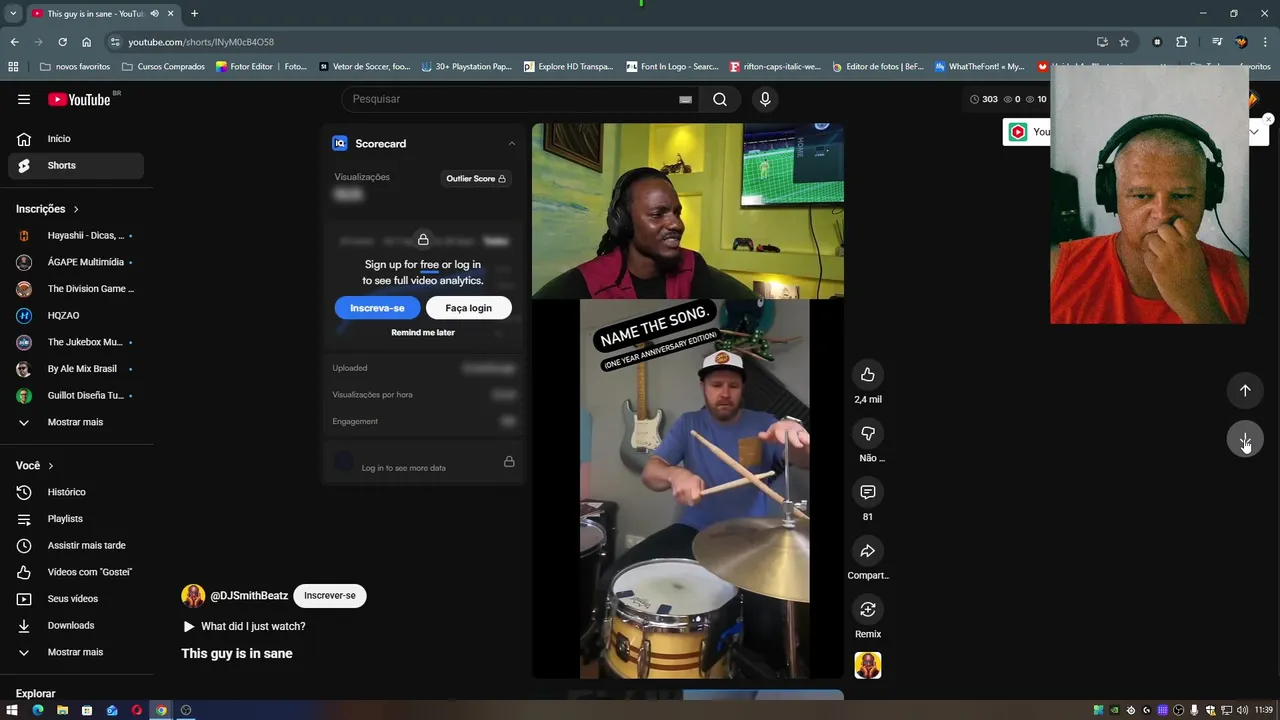Click the Faça login button
Viewport: 1280px width, 720px height.
point(468,308)
